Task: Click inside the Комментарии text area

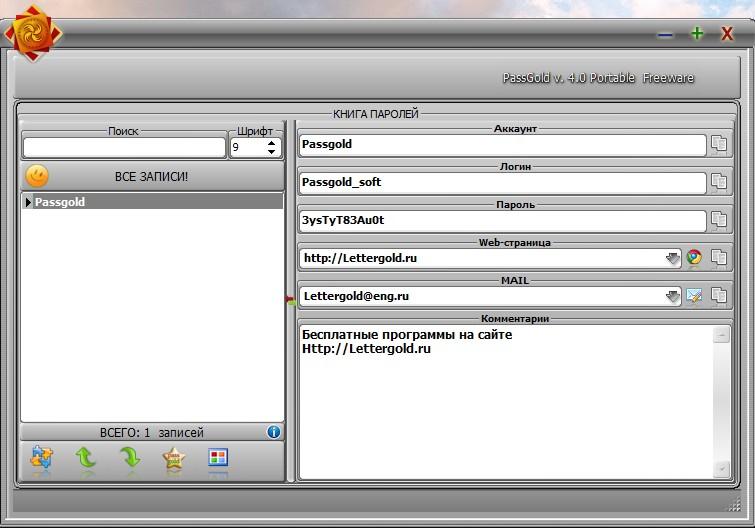Action: pyautogui.click(x=506, y=402)
